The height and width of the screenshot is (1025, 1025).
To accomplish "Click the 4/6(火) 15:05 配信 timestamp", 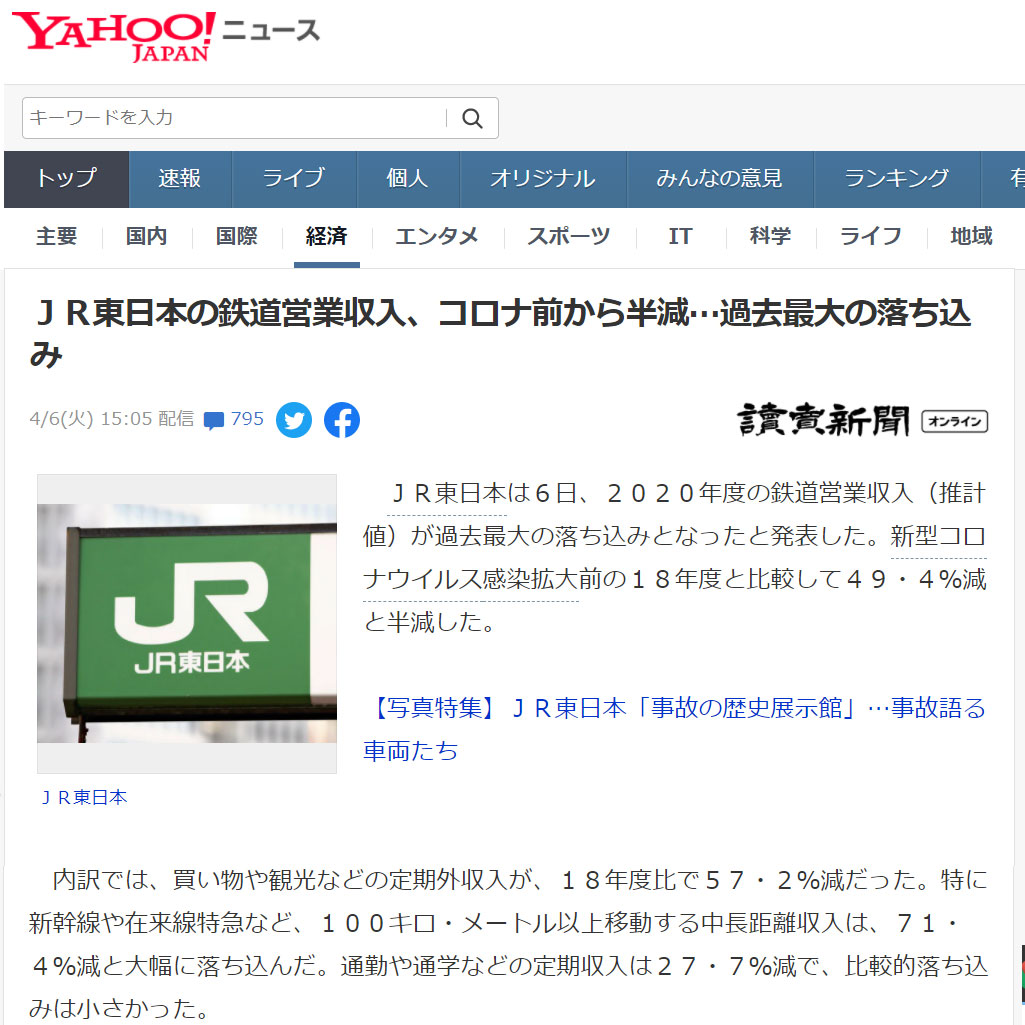I will coord(112,419).
